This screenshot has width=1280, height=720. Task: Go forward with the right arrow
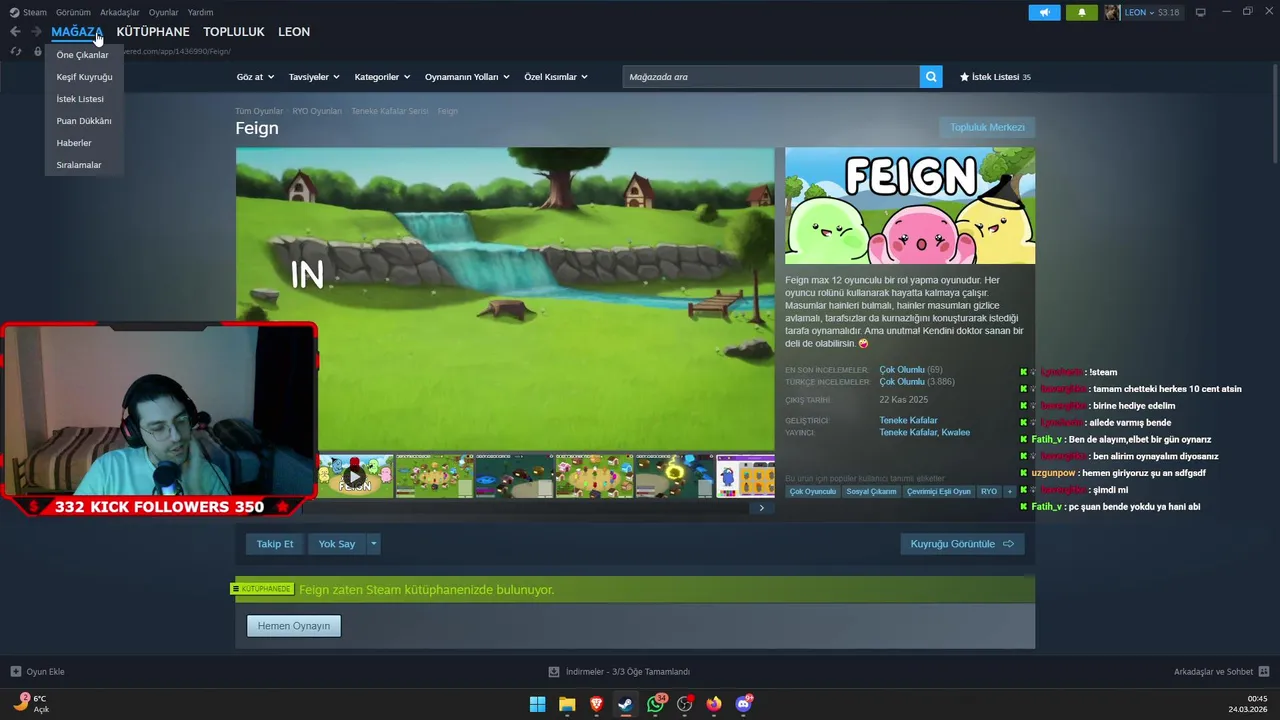(x=36, y=32)
